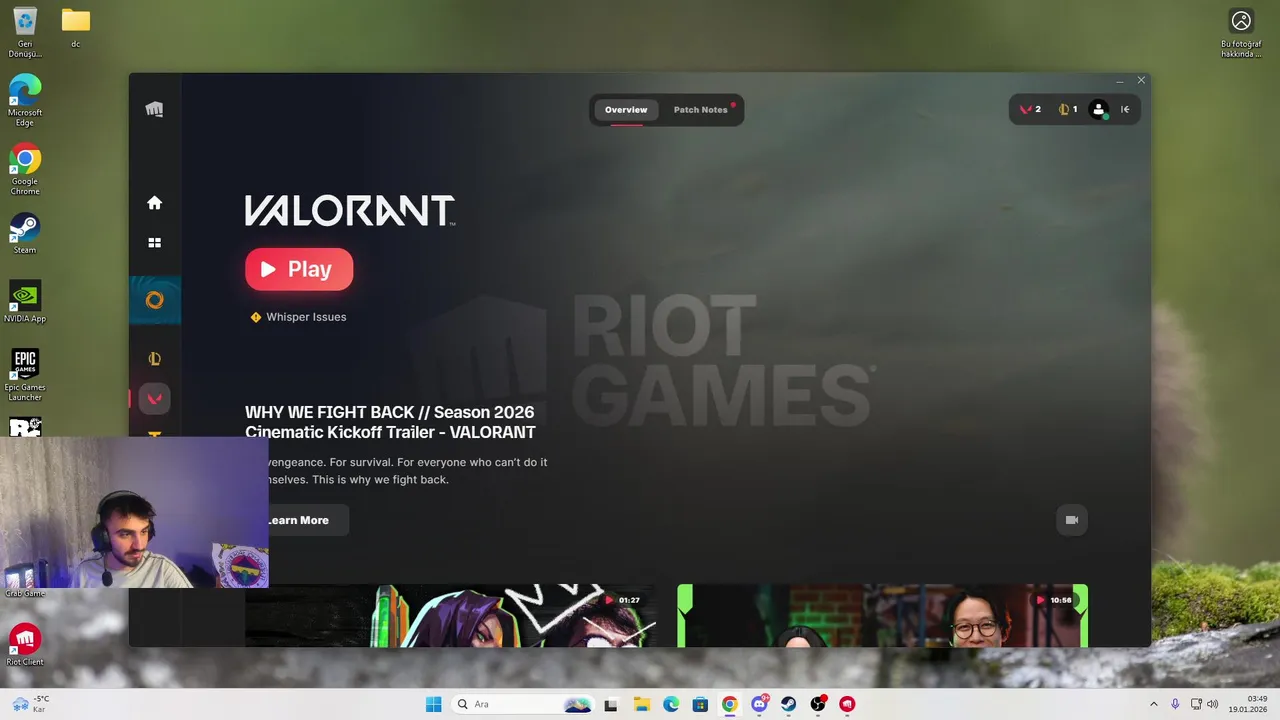Image resolution: width=1280 pixels, height=720 pixels.
Task: Select the Valorant icon in the sidebar
Action: (x=154, y=398)
